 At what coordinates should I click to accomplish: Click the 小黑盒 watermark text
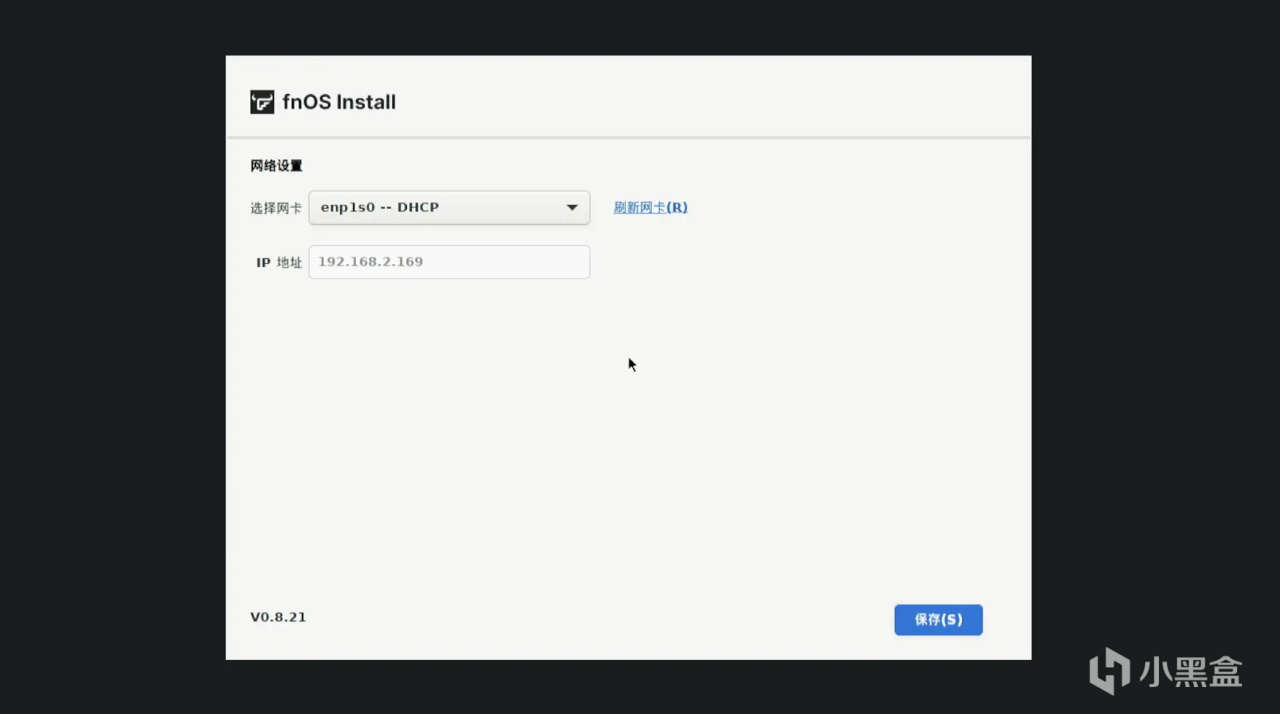(1190, 671)
